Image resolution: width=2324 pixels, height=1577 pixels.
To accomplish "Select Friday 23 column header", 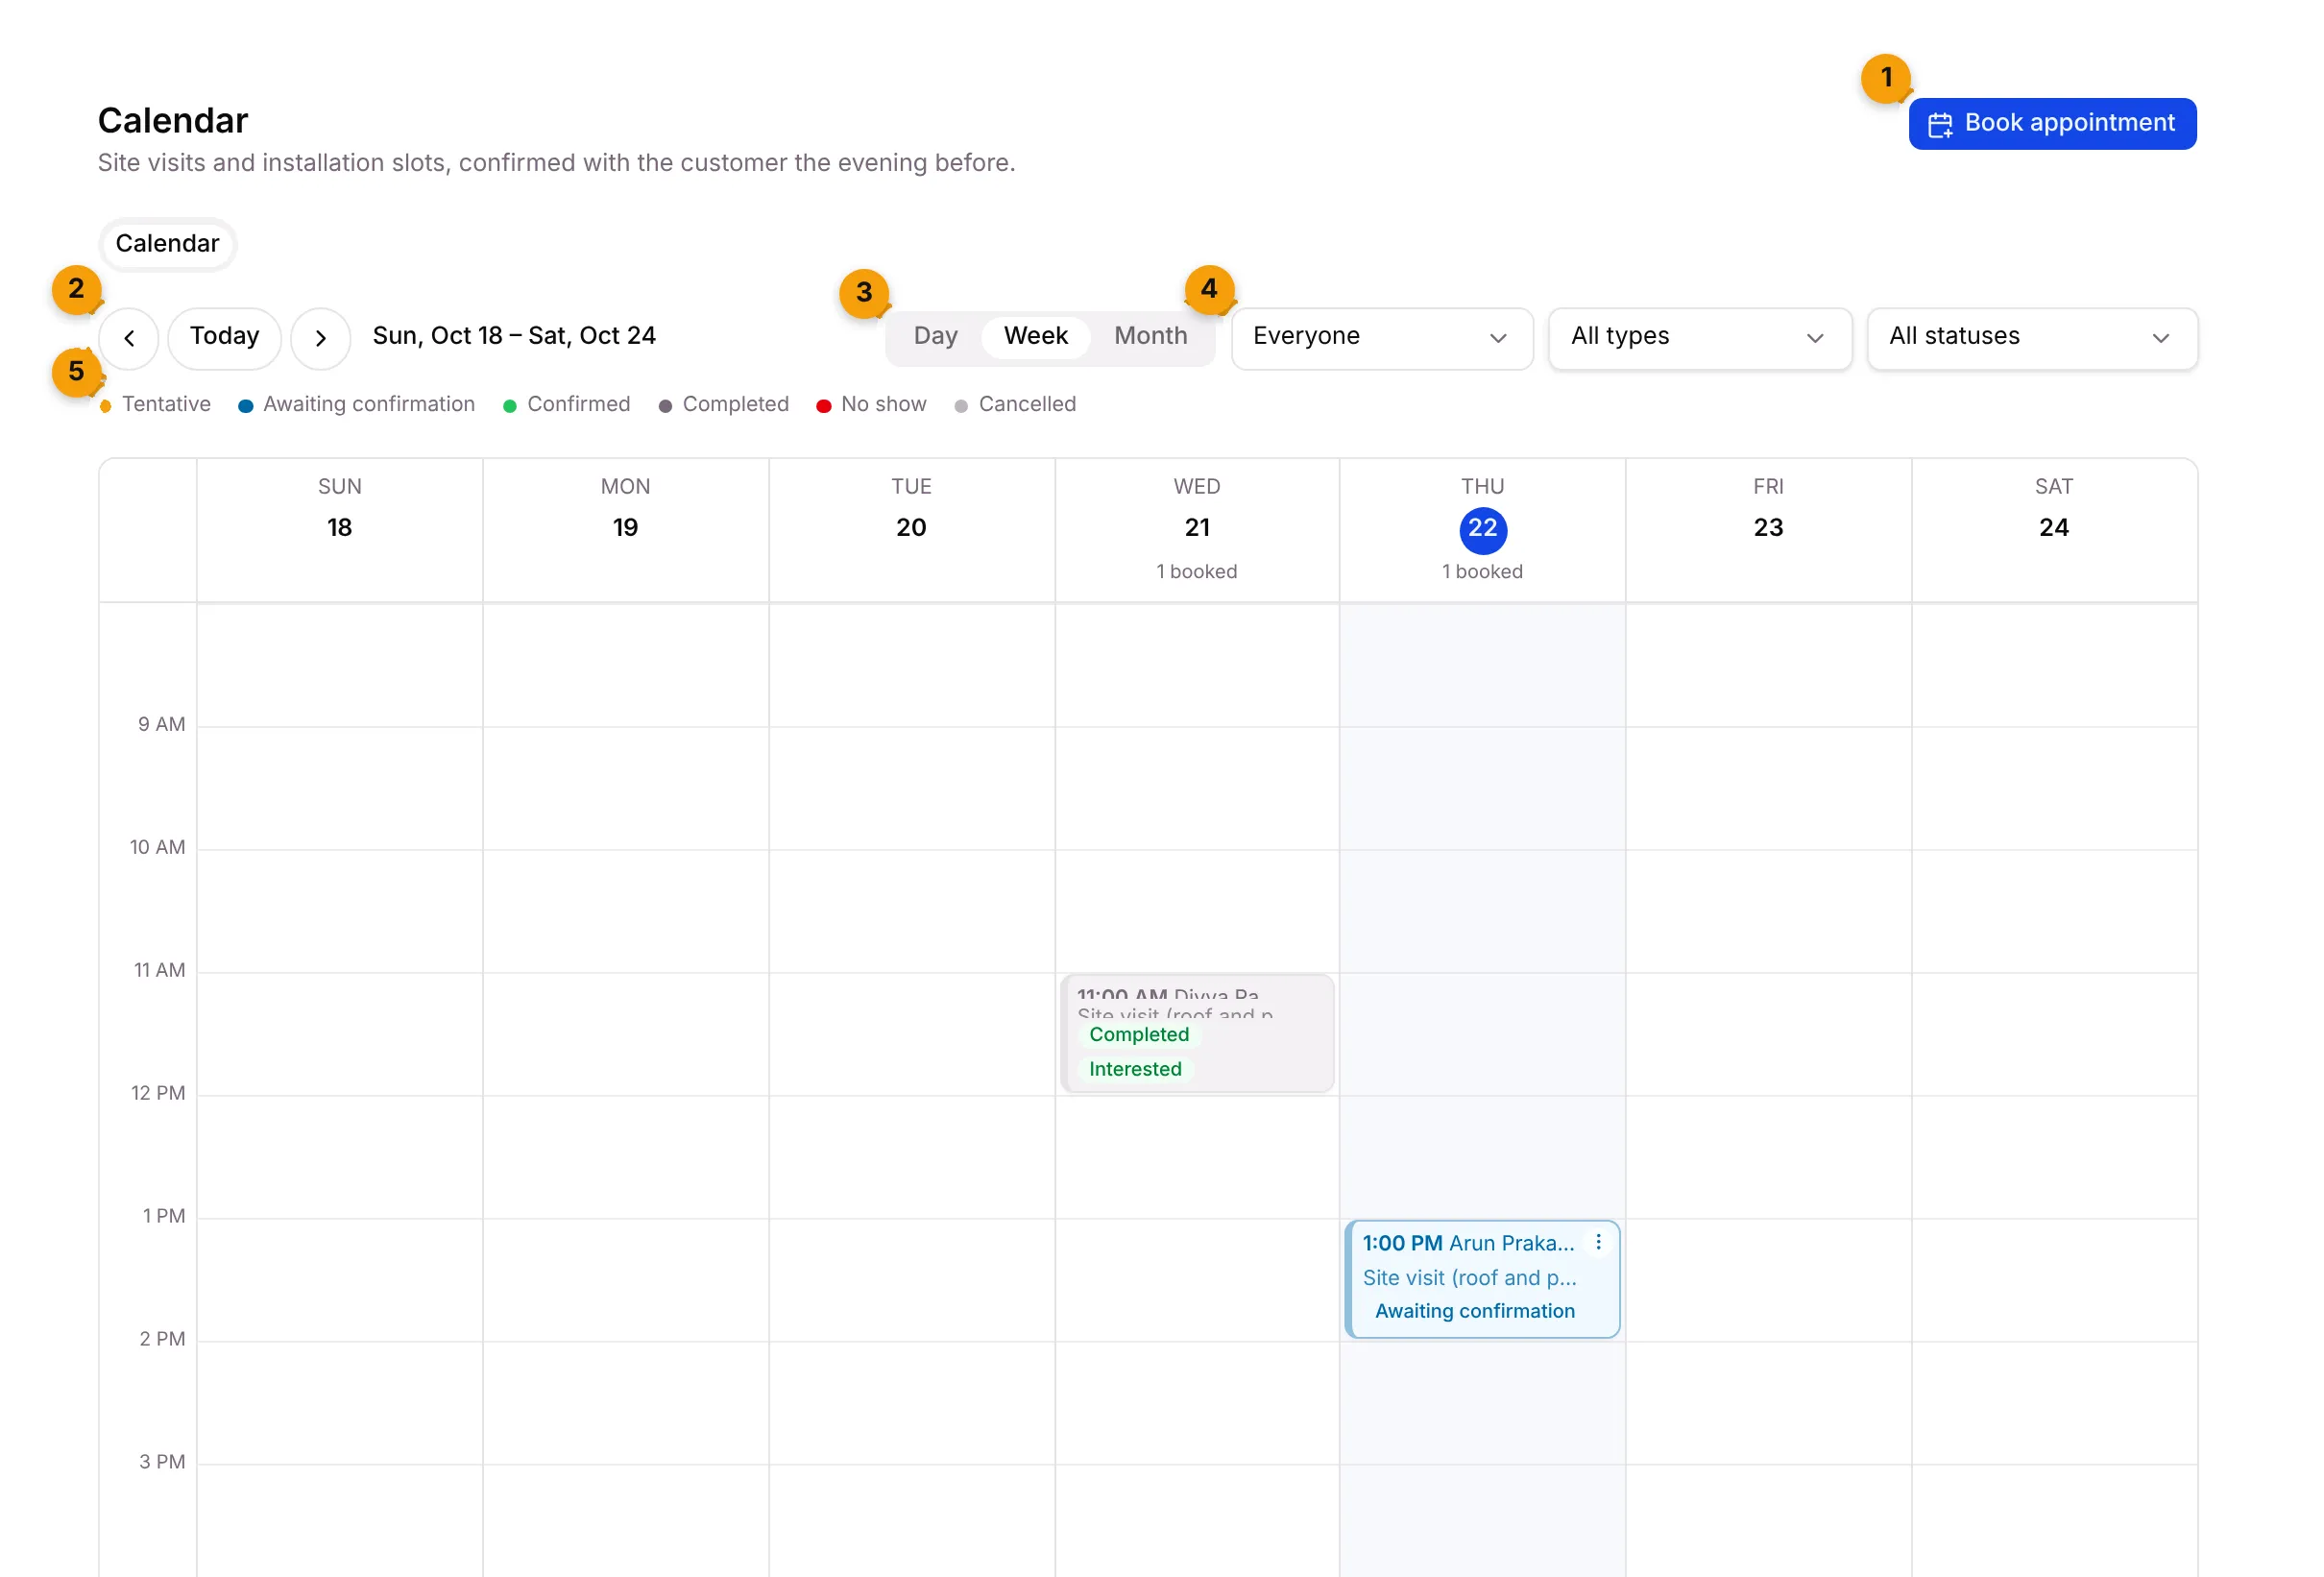I will [x=1767, y=530].
